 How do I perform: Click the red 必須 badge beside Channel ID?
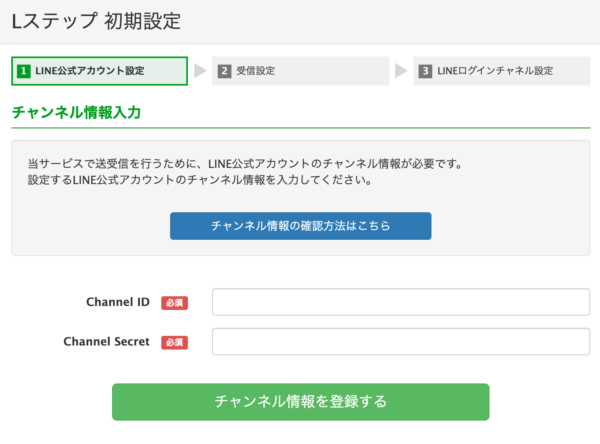tap(174, 302)
